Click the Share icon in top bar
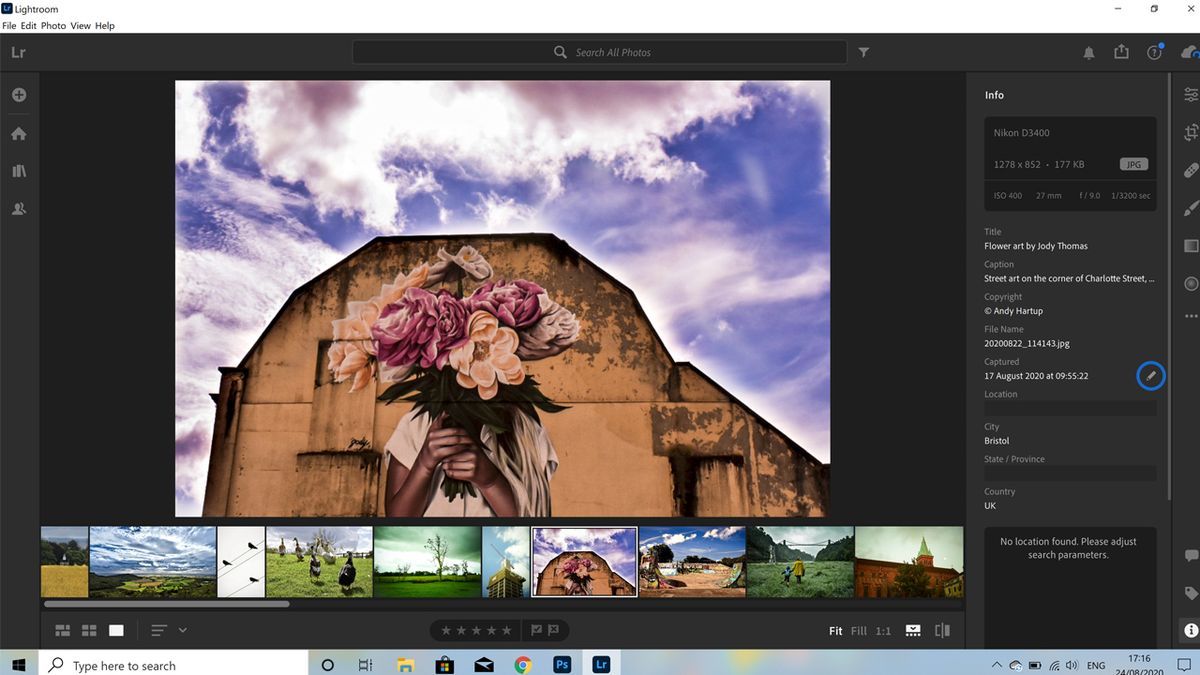Viewport: 1200px width, 675px height. 1121,52
